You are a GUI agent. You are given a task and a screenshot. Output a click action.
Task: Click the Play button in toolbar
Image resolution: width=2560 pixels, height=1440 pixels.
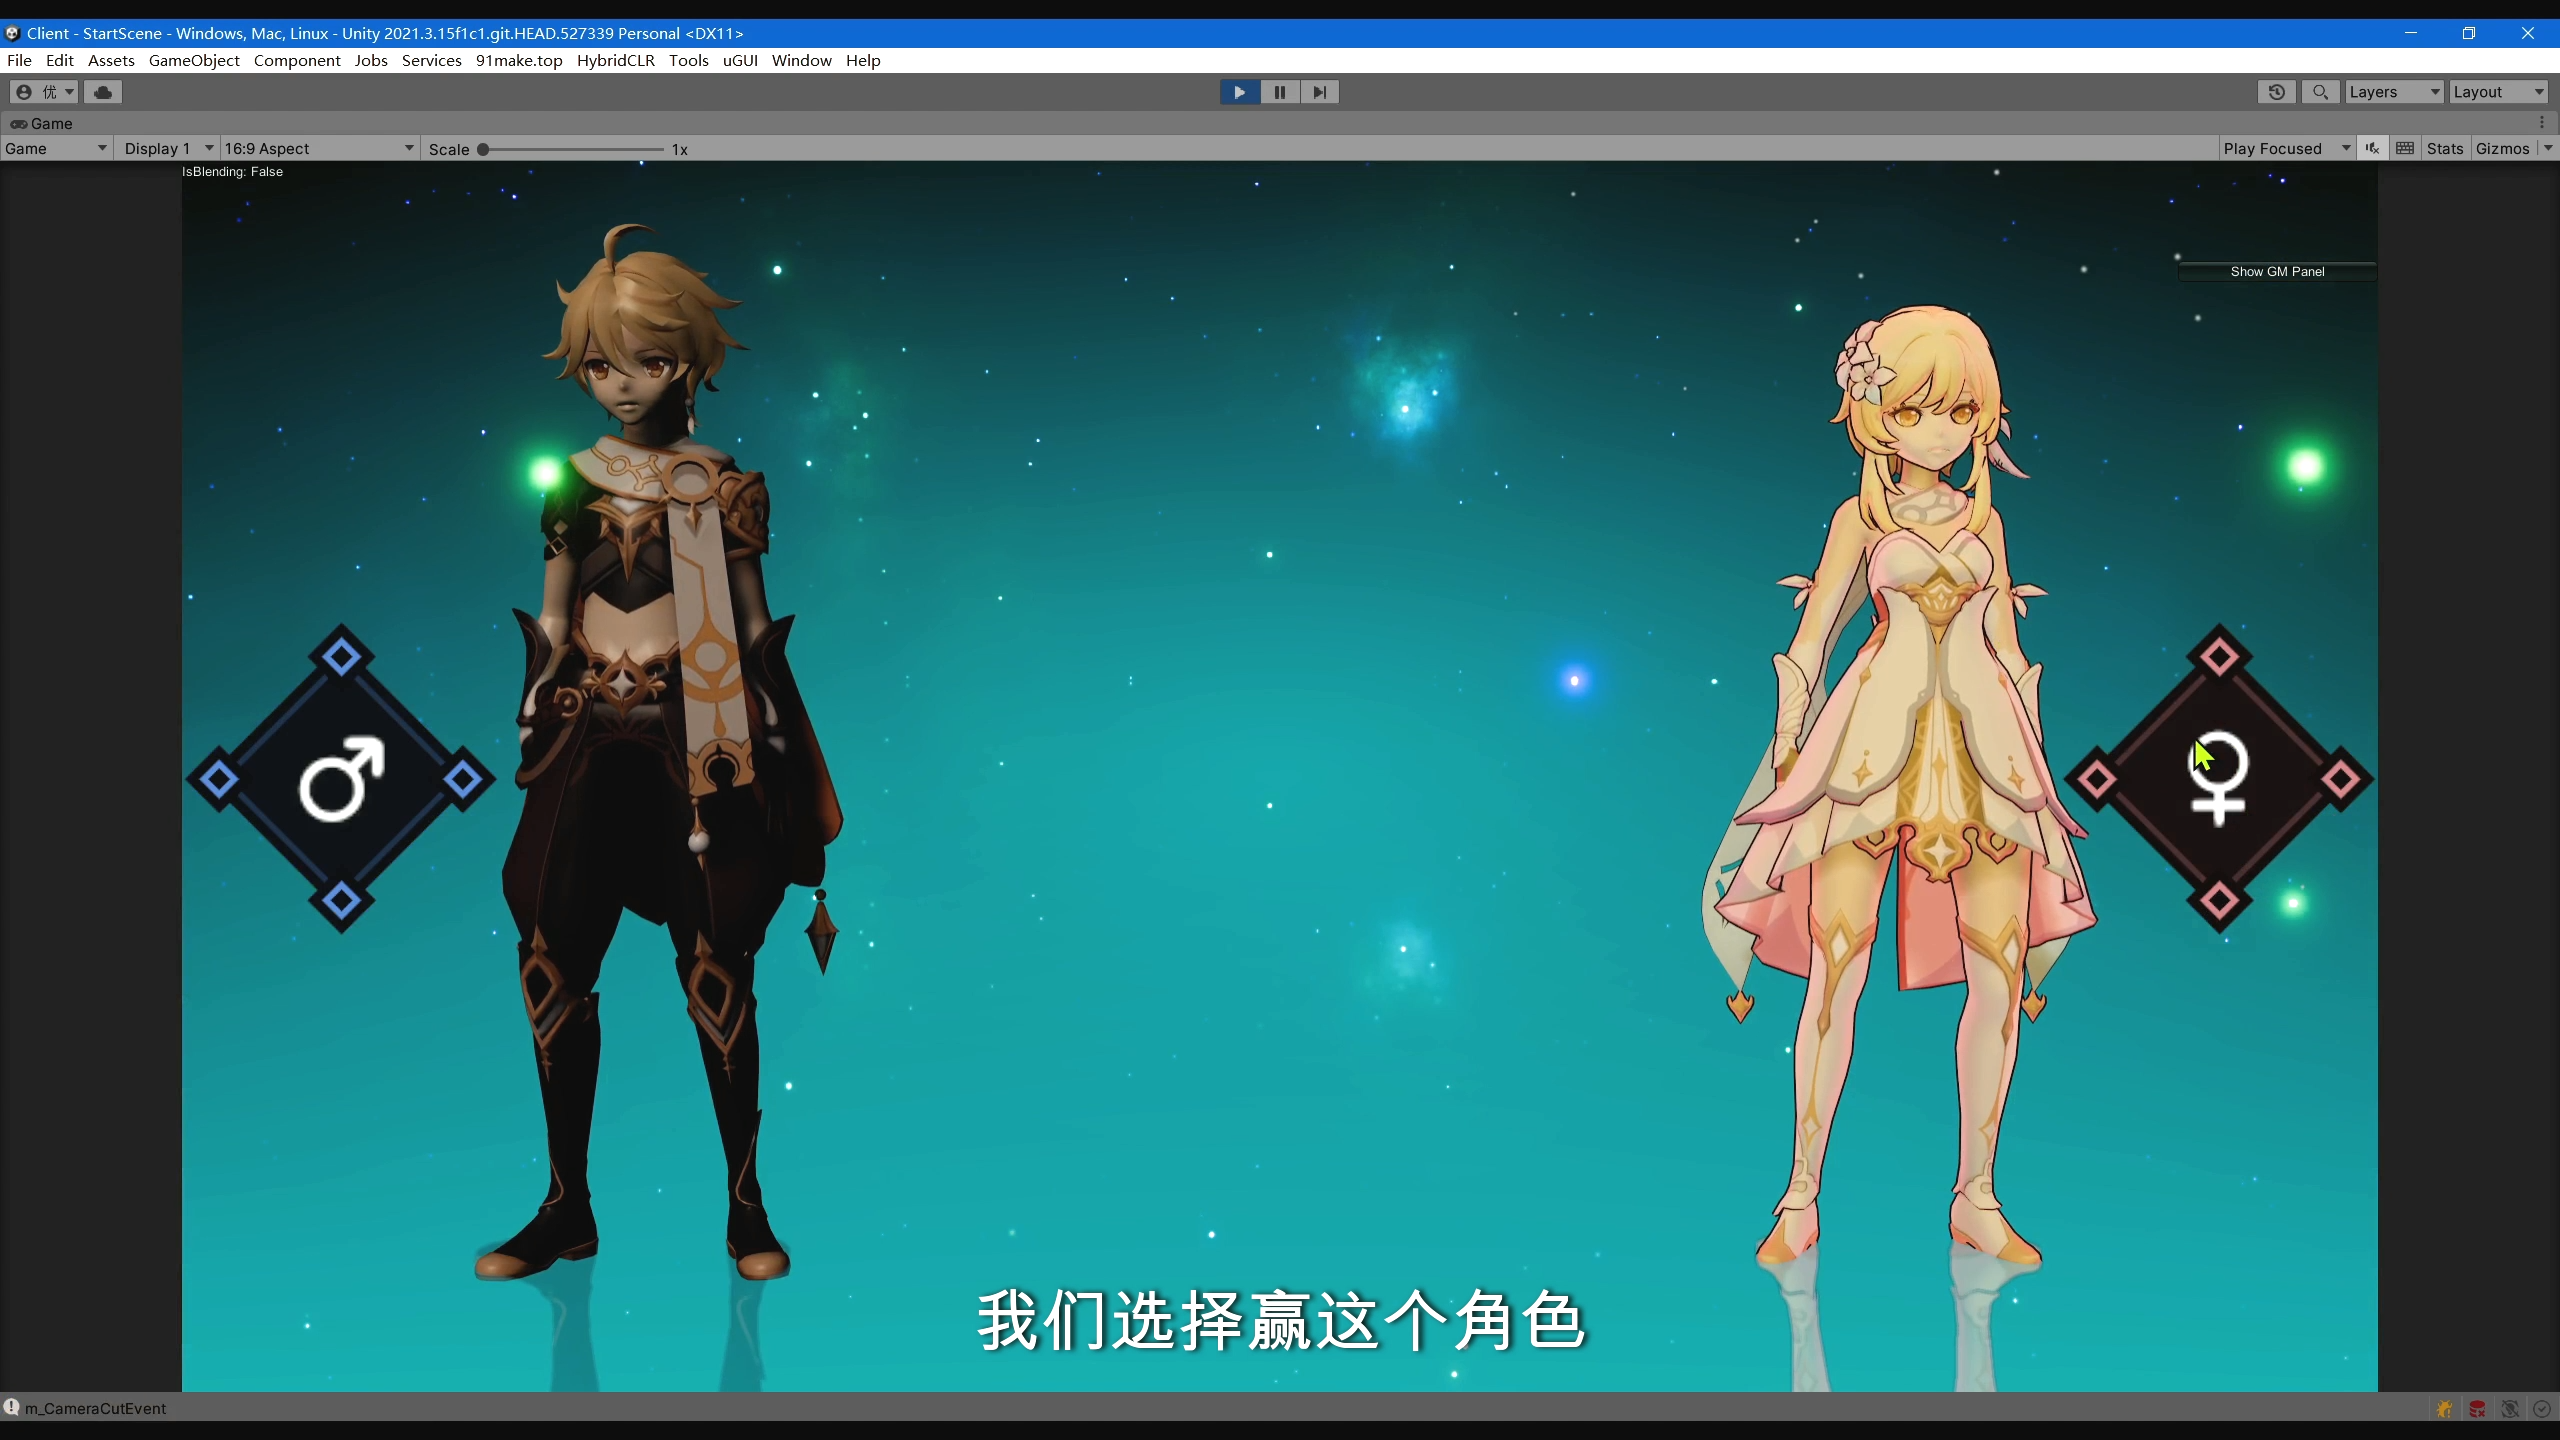[x=1239, y=92]
